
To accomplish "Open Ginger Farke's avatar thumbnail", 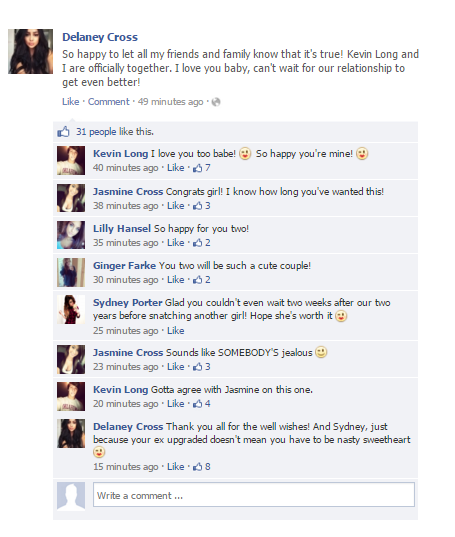I will 71,273.
